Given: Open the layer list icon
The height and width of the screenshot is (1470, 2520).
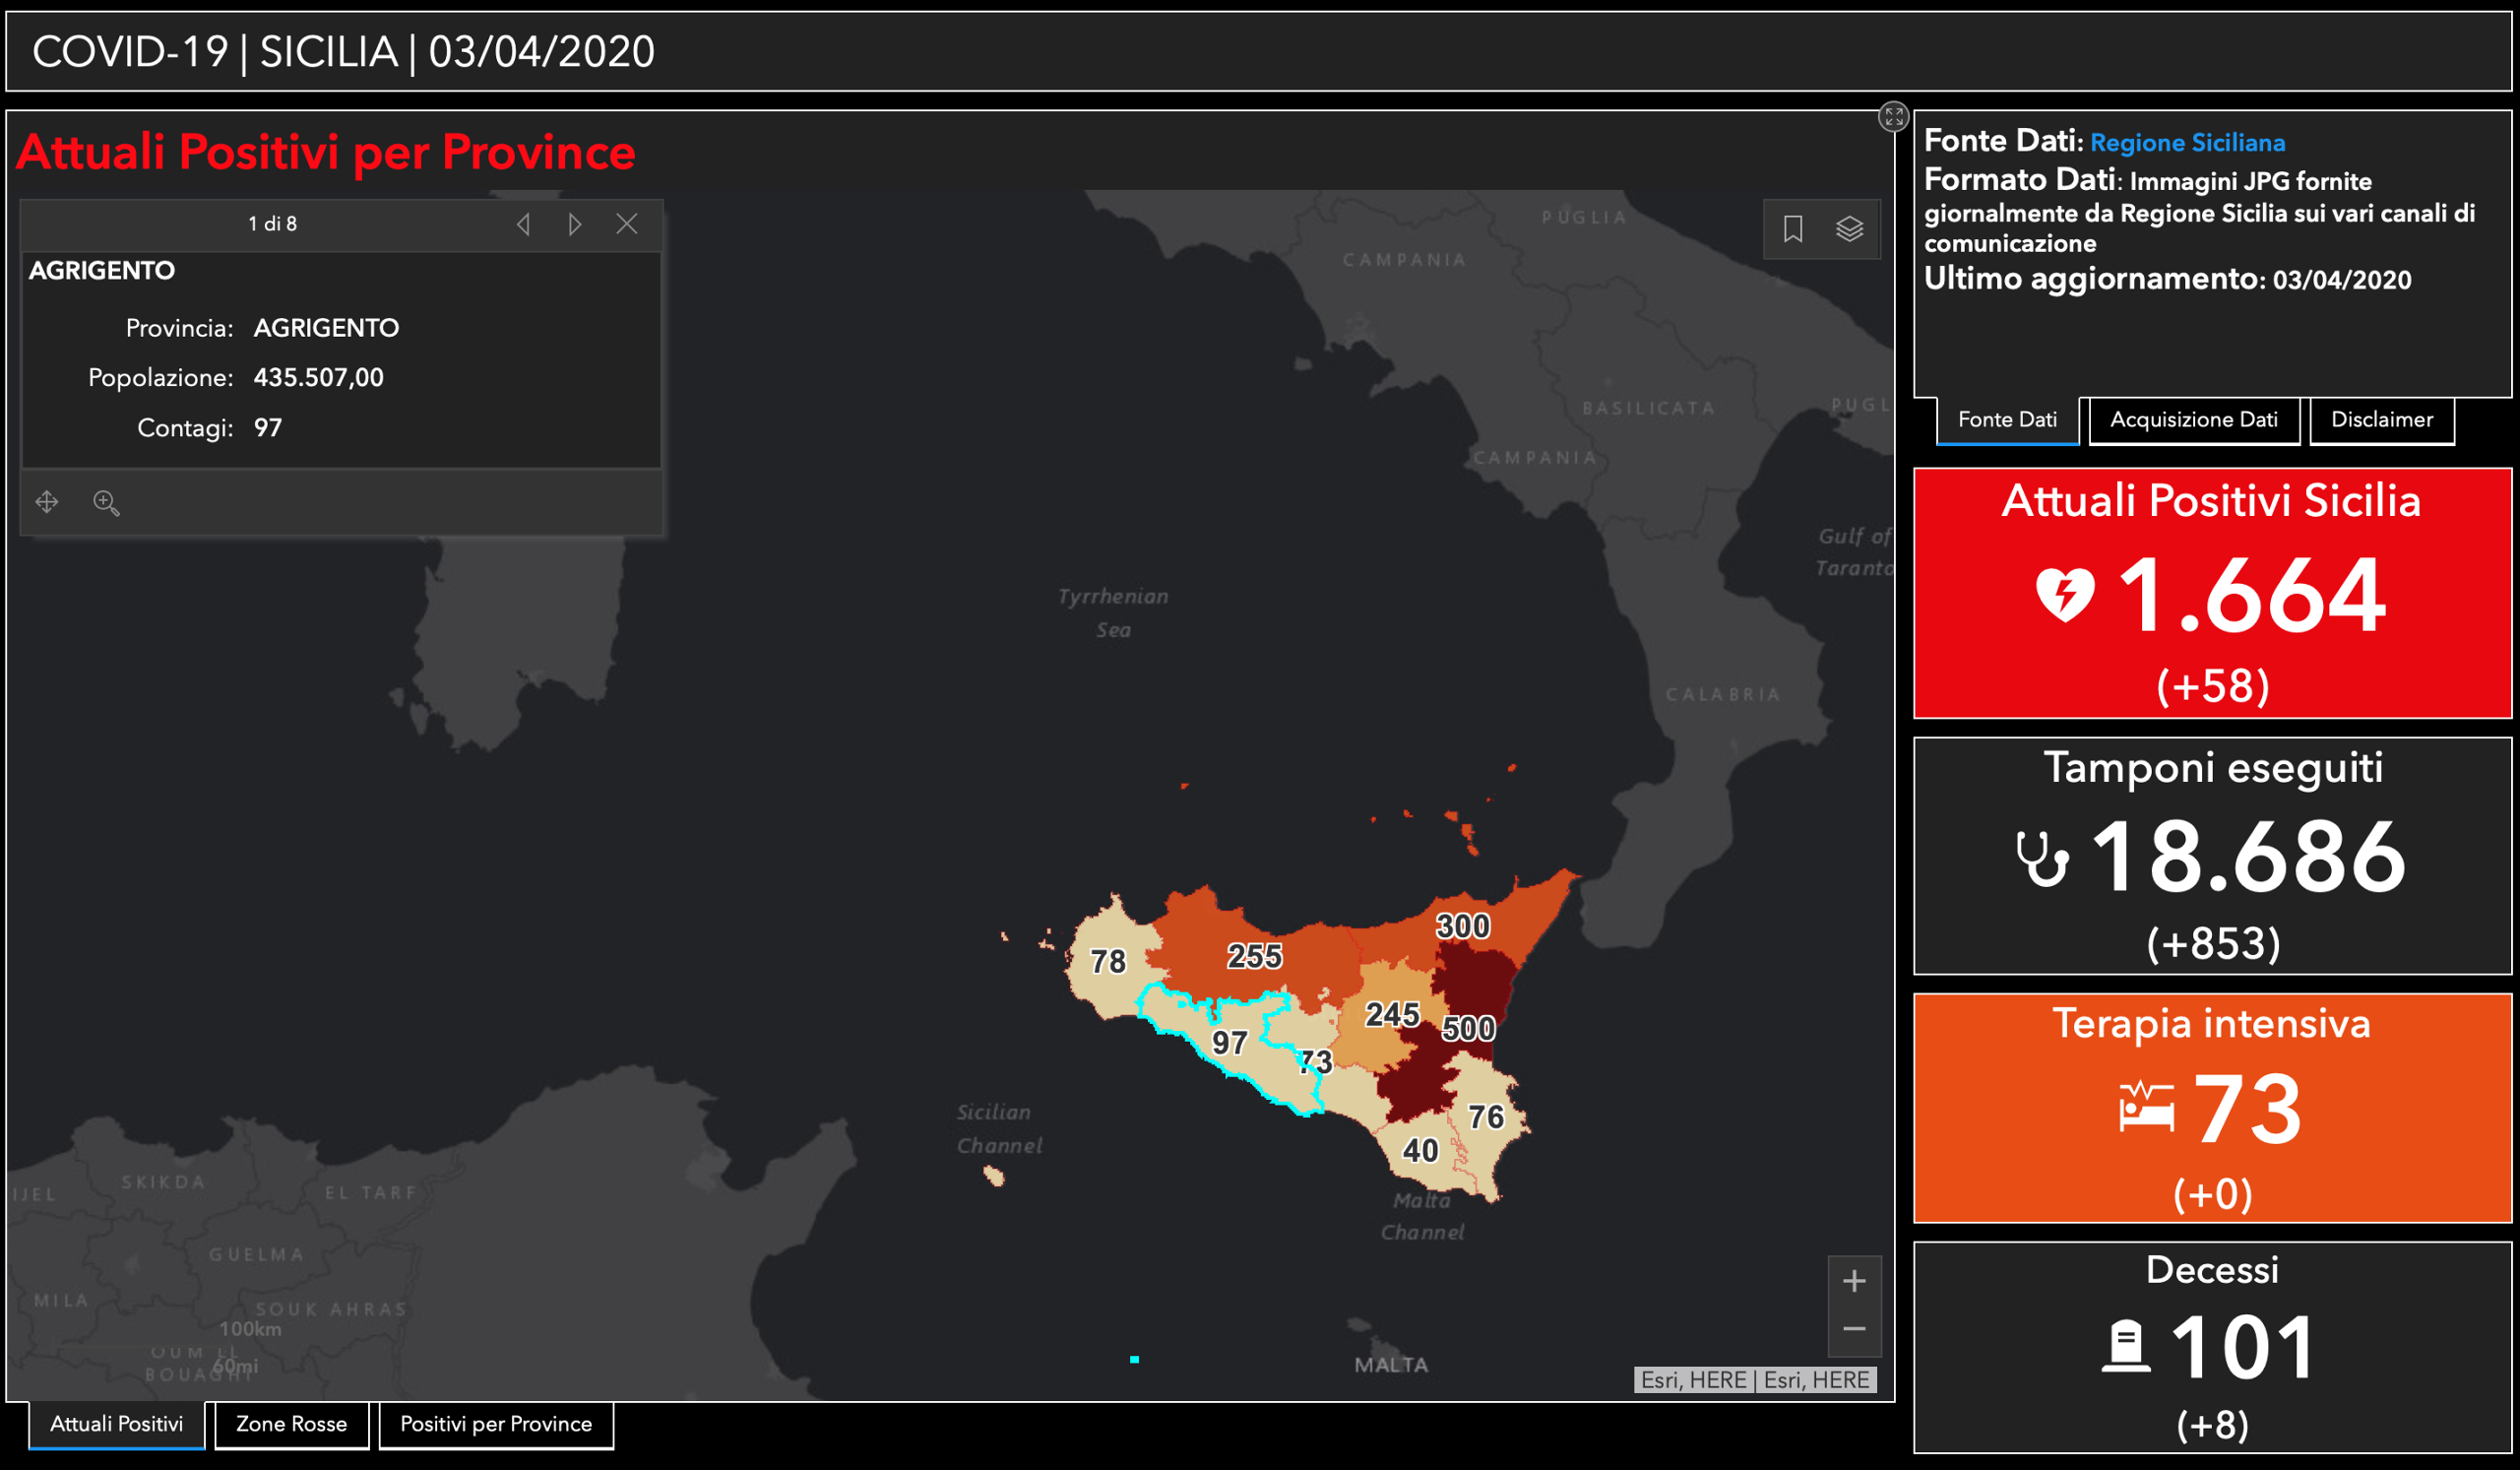Looking at the screenshot, I should tap(1849, 229).
